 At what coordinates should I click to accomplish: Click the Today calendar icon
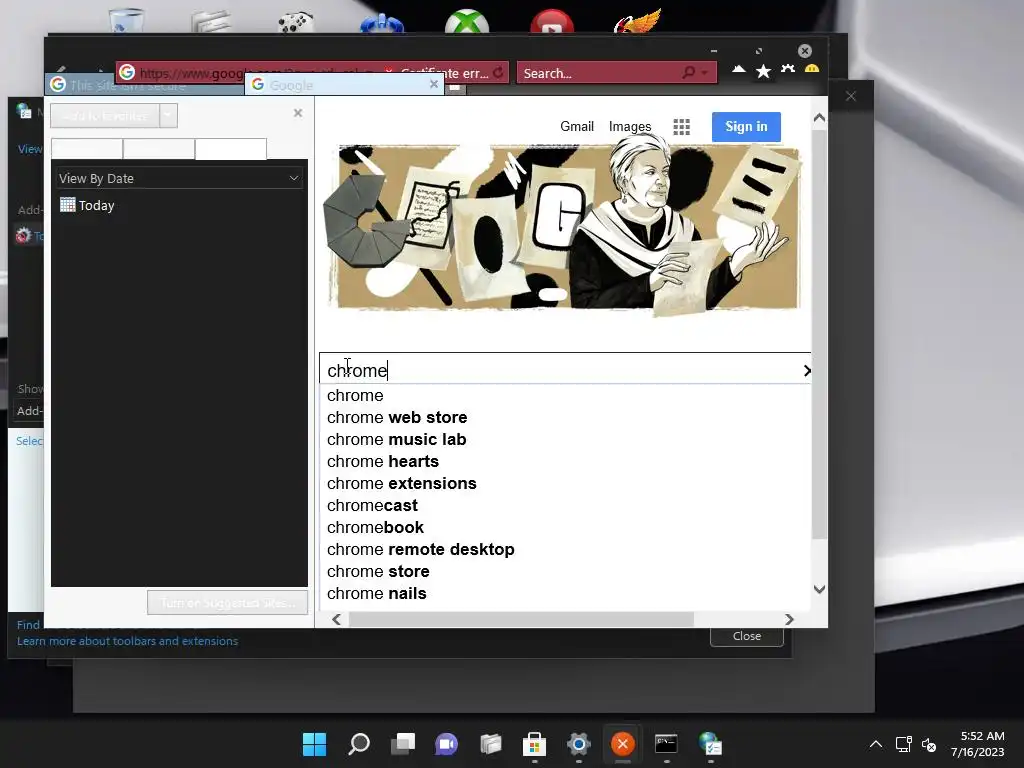[67, 204]
